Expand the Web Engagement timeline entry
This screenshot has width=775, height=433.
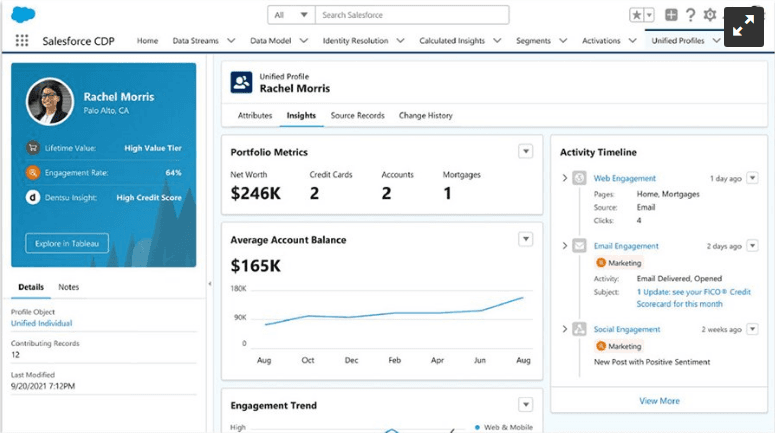[564, 179]
